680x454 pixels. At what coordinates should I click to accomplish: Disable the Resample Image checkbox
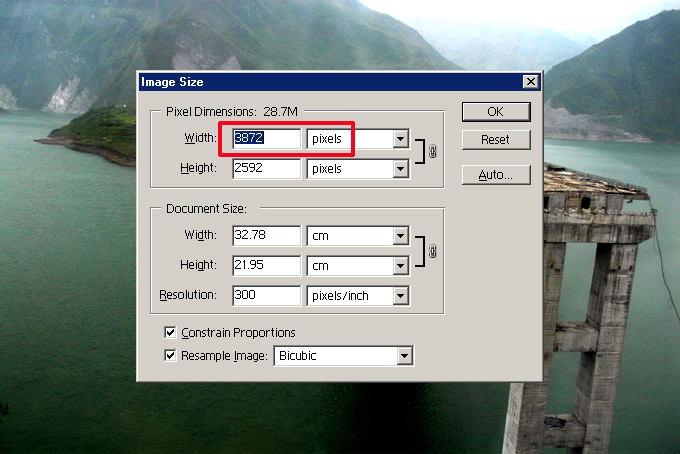(171, 355)
